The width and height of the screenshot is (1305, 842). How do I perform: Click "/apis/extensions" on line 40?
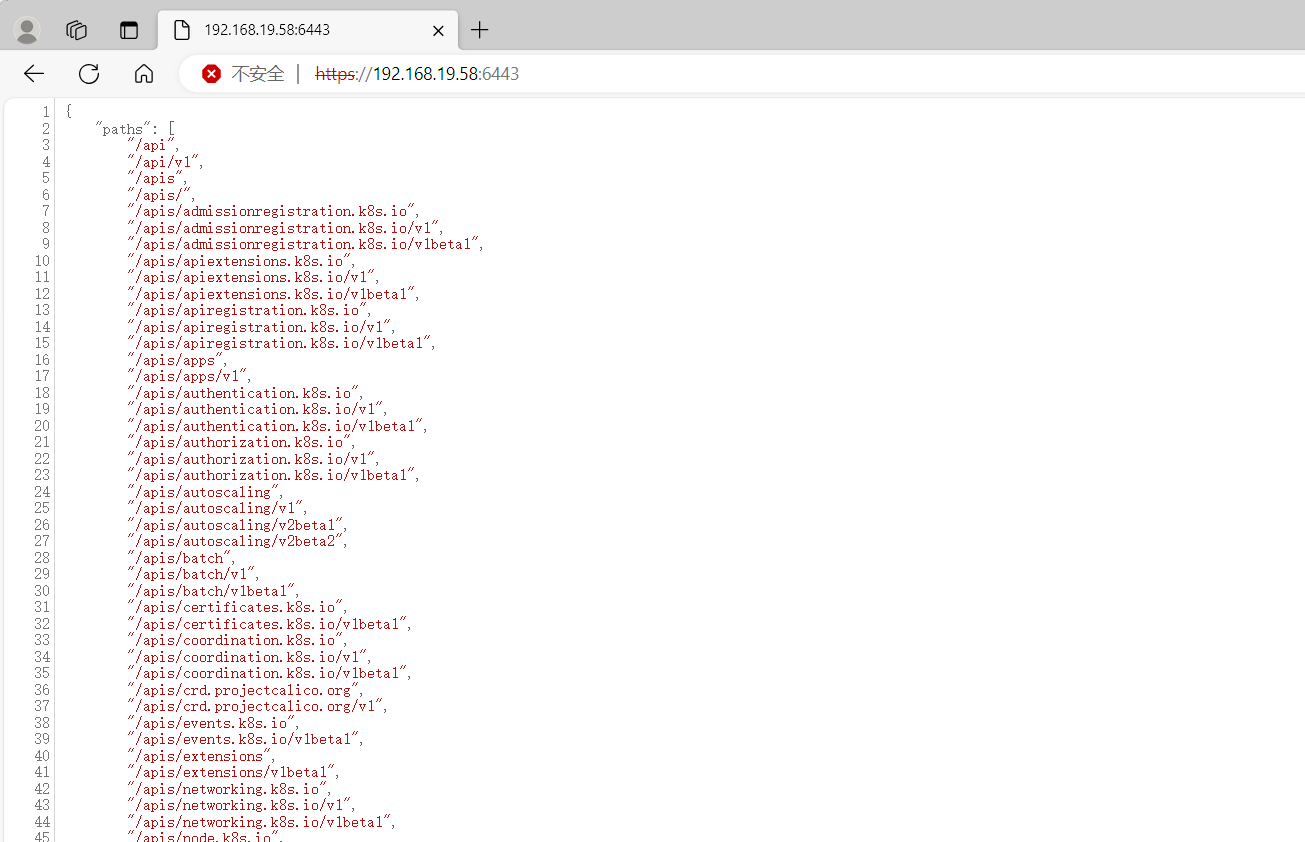[x=200, y=756]
